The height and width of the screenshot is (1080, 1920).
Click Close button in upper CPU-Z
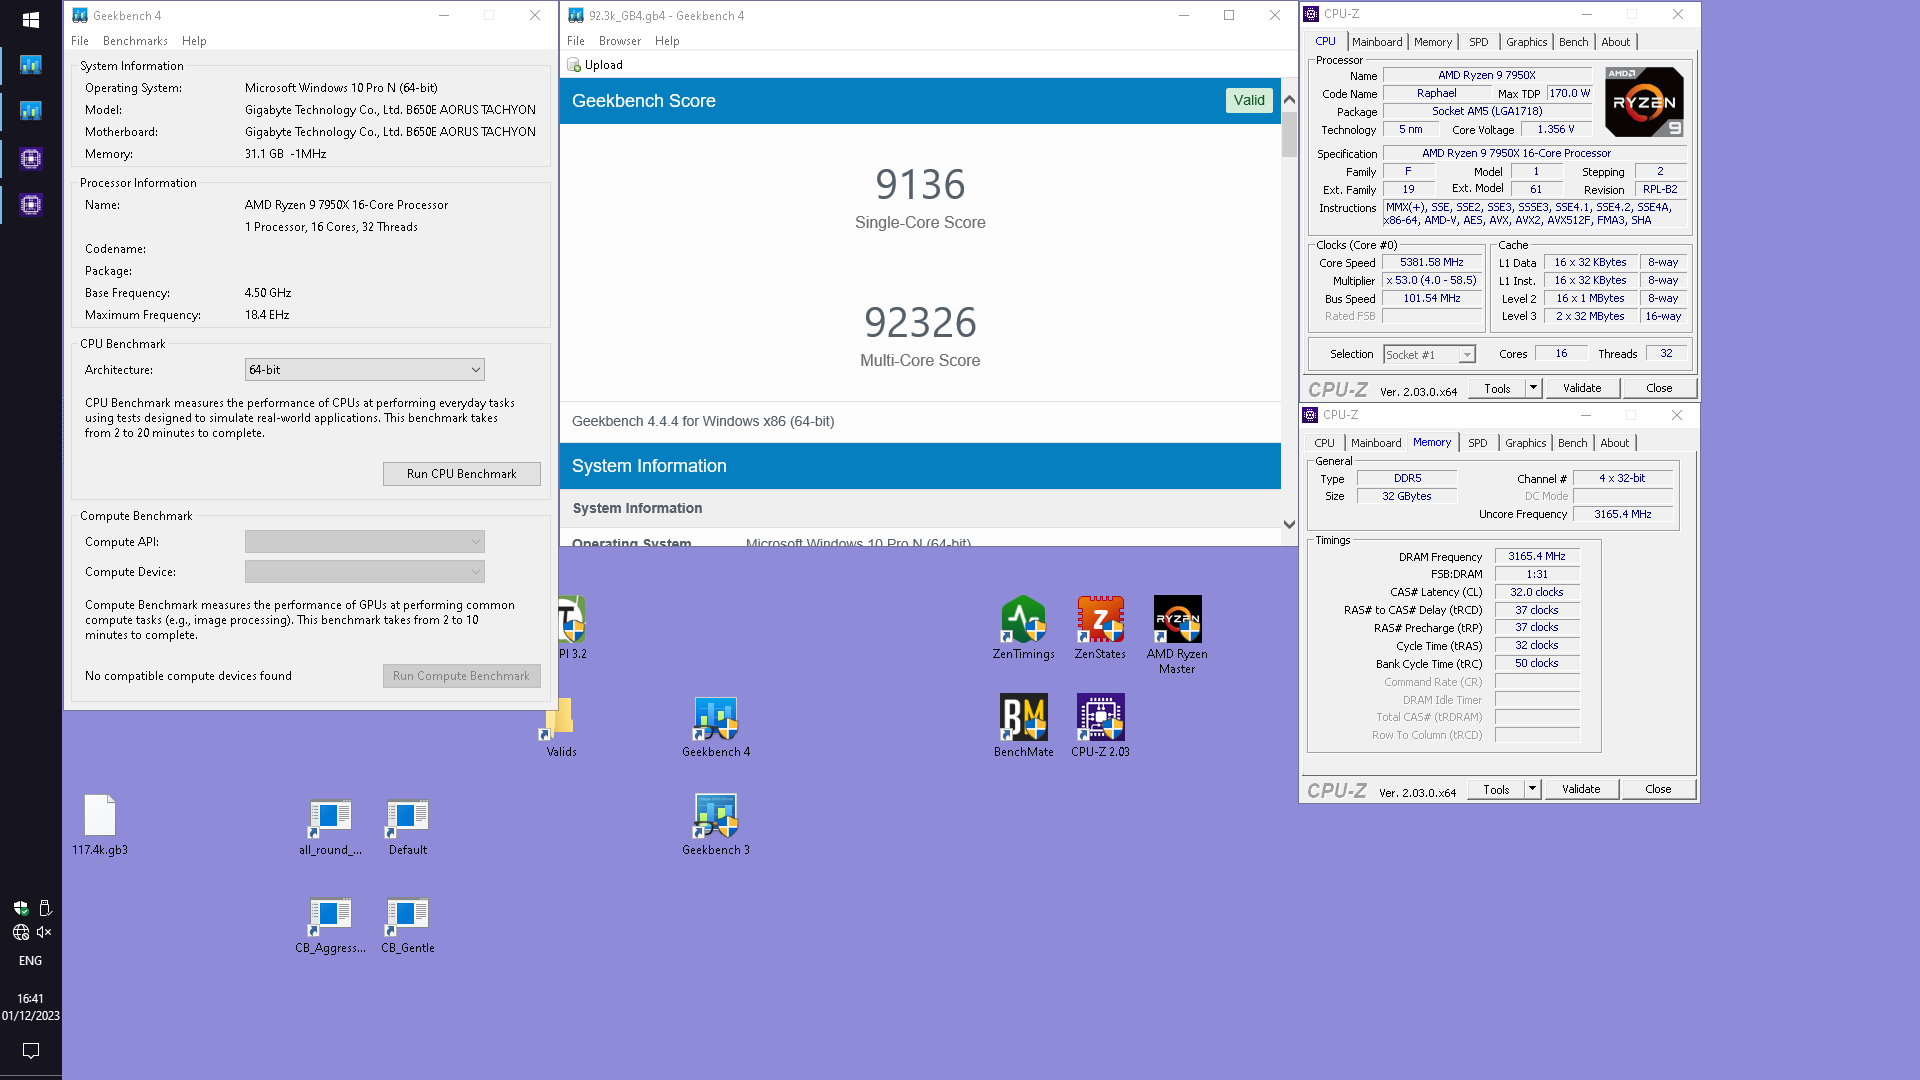tap(1659, 388)
